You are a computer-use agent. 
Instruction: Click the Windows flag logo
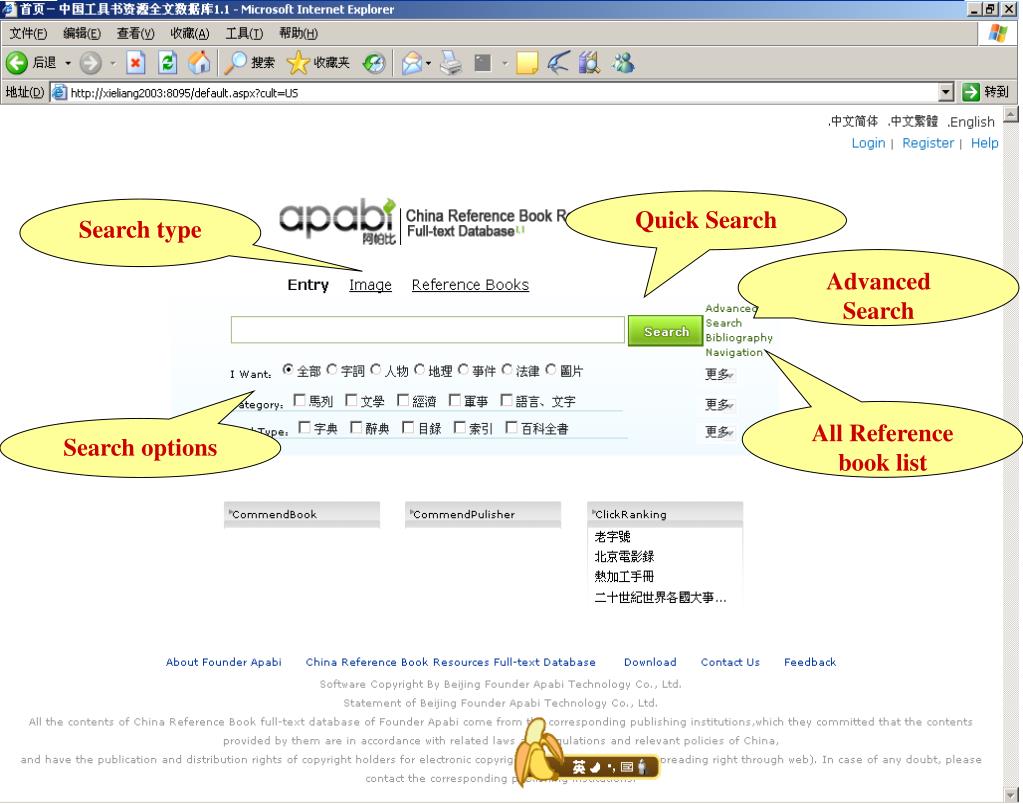[x=998, y=33]
